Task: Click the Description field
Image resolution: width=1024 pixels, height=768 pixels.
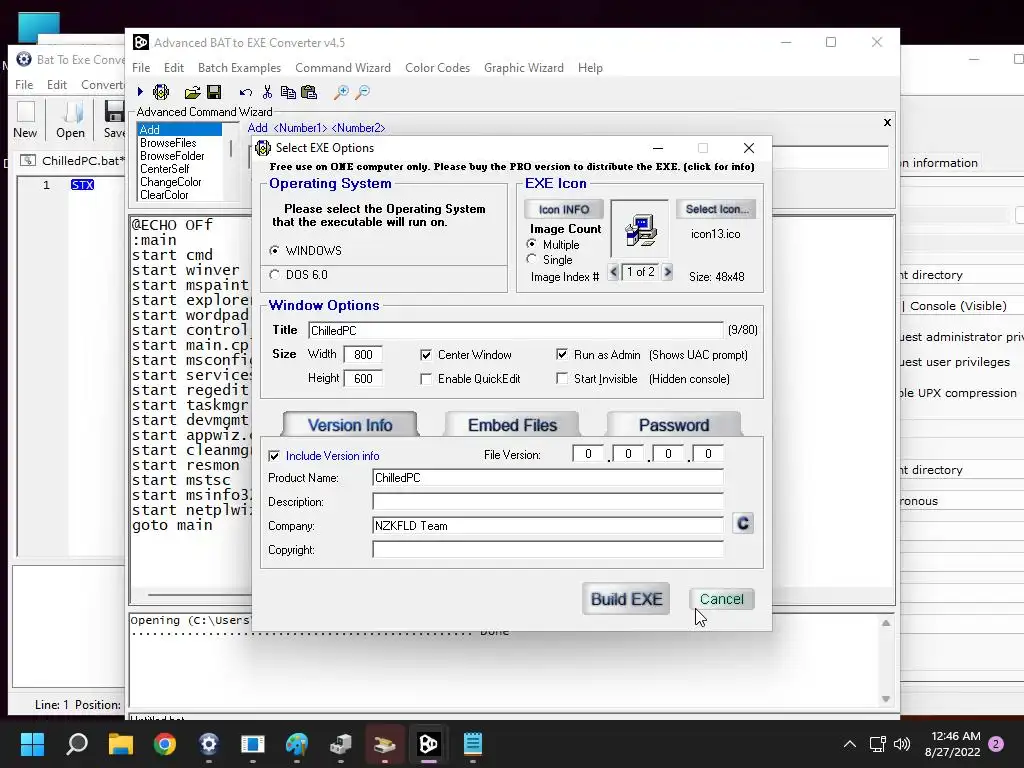Action: point(548,502)
